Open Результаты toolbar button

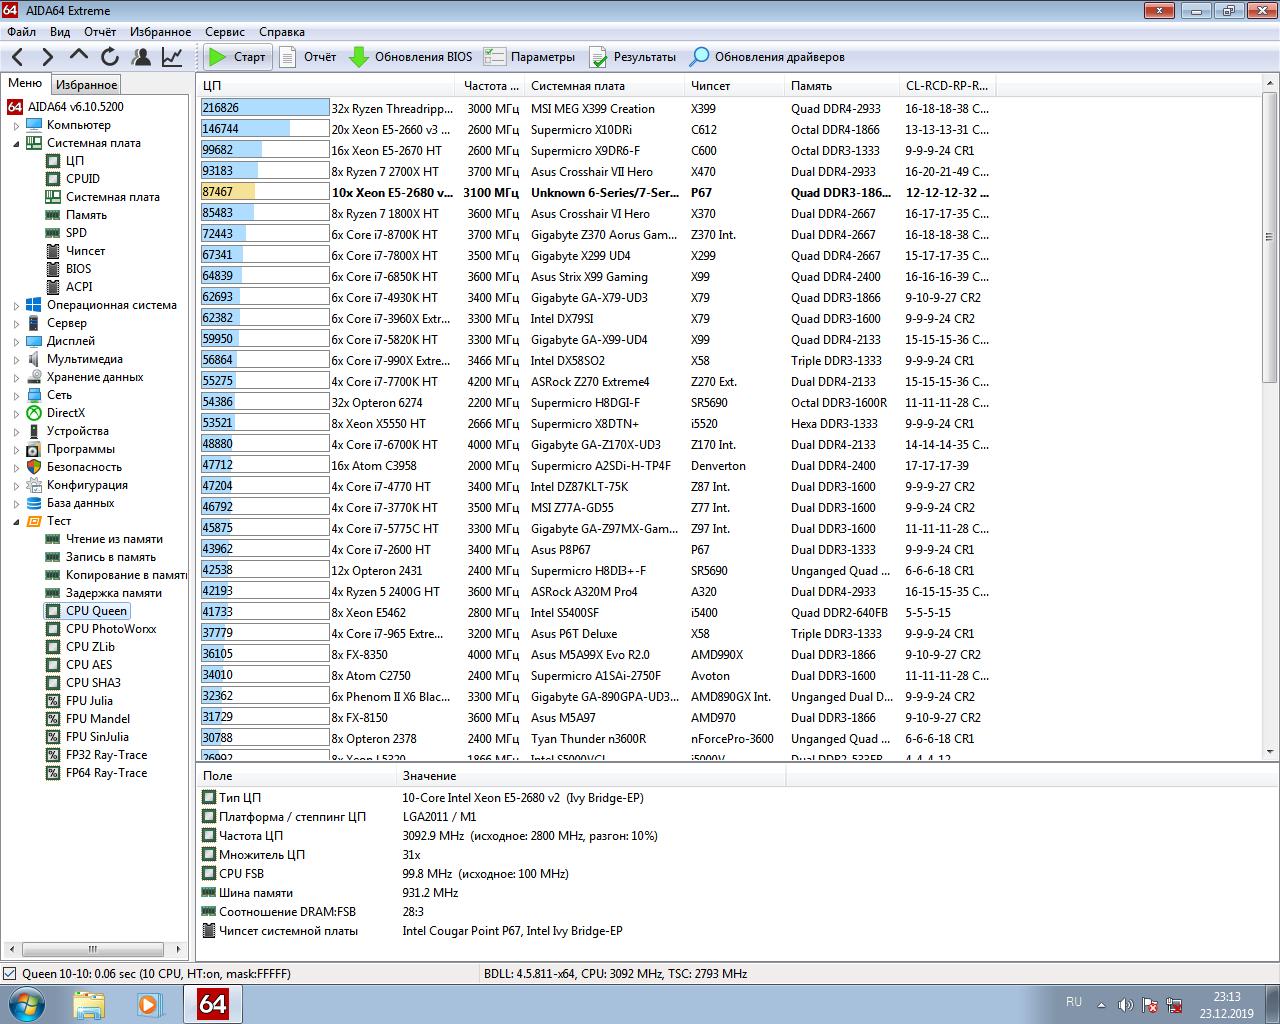pos(632,57)
